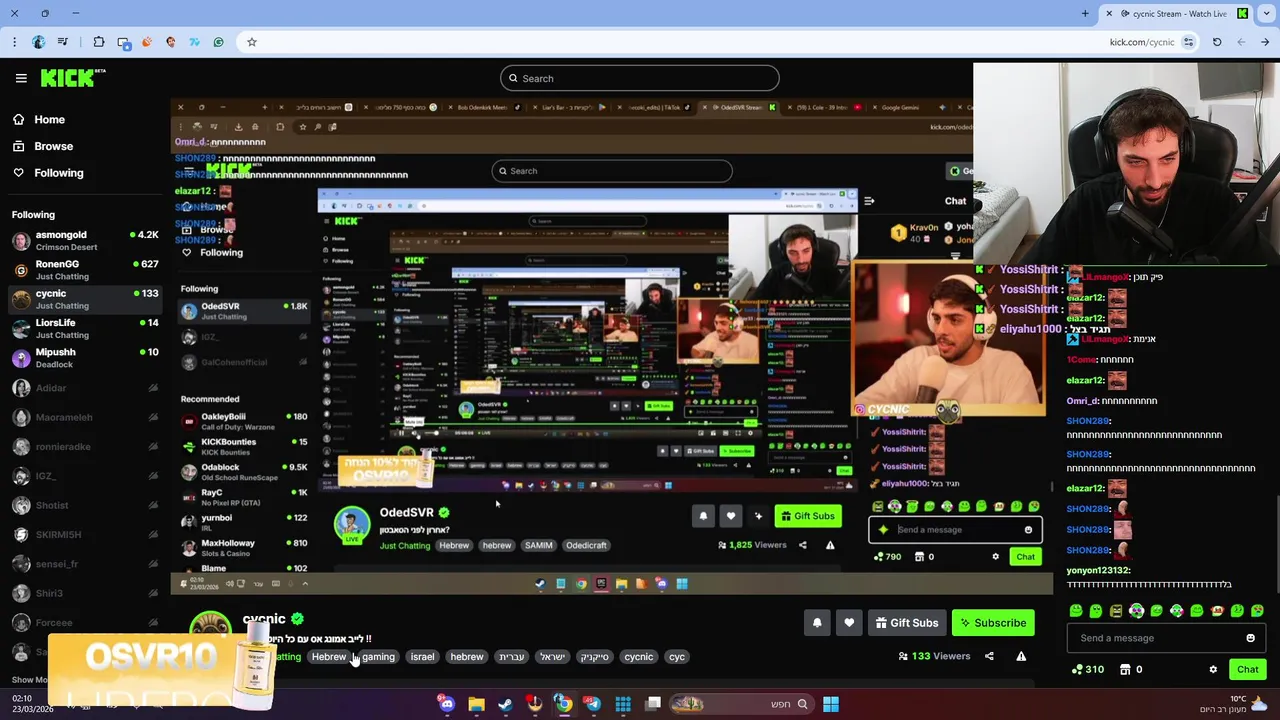Viewport: 1280px width, 720px height.
Task: Select the capitalized Hebrew tag
Action: coord(328,657)
